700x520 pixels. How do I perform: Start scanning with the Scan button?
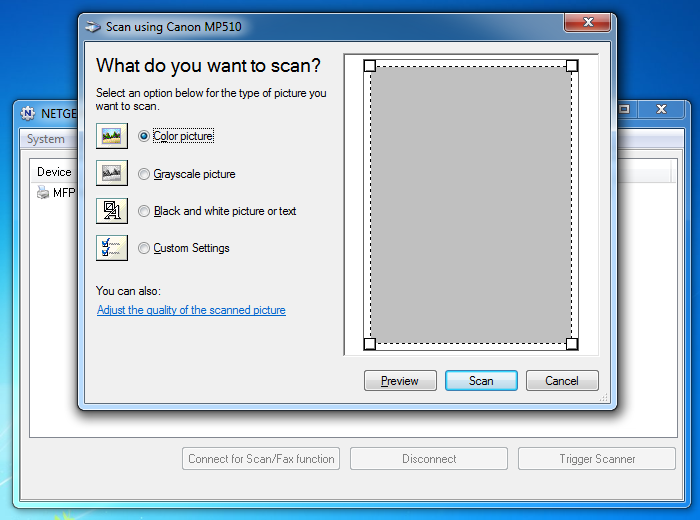click(x=481, y=381)
